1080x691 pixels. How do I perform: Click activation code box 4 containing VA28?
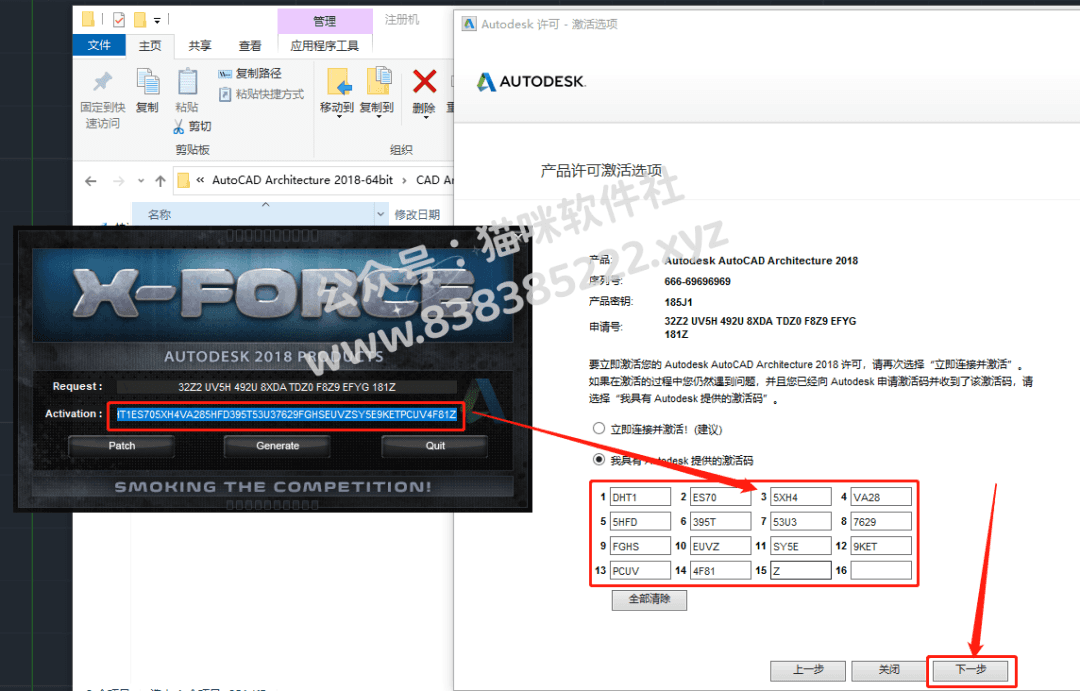pos(881,497)
